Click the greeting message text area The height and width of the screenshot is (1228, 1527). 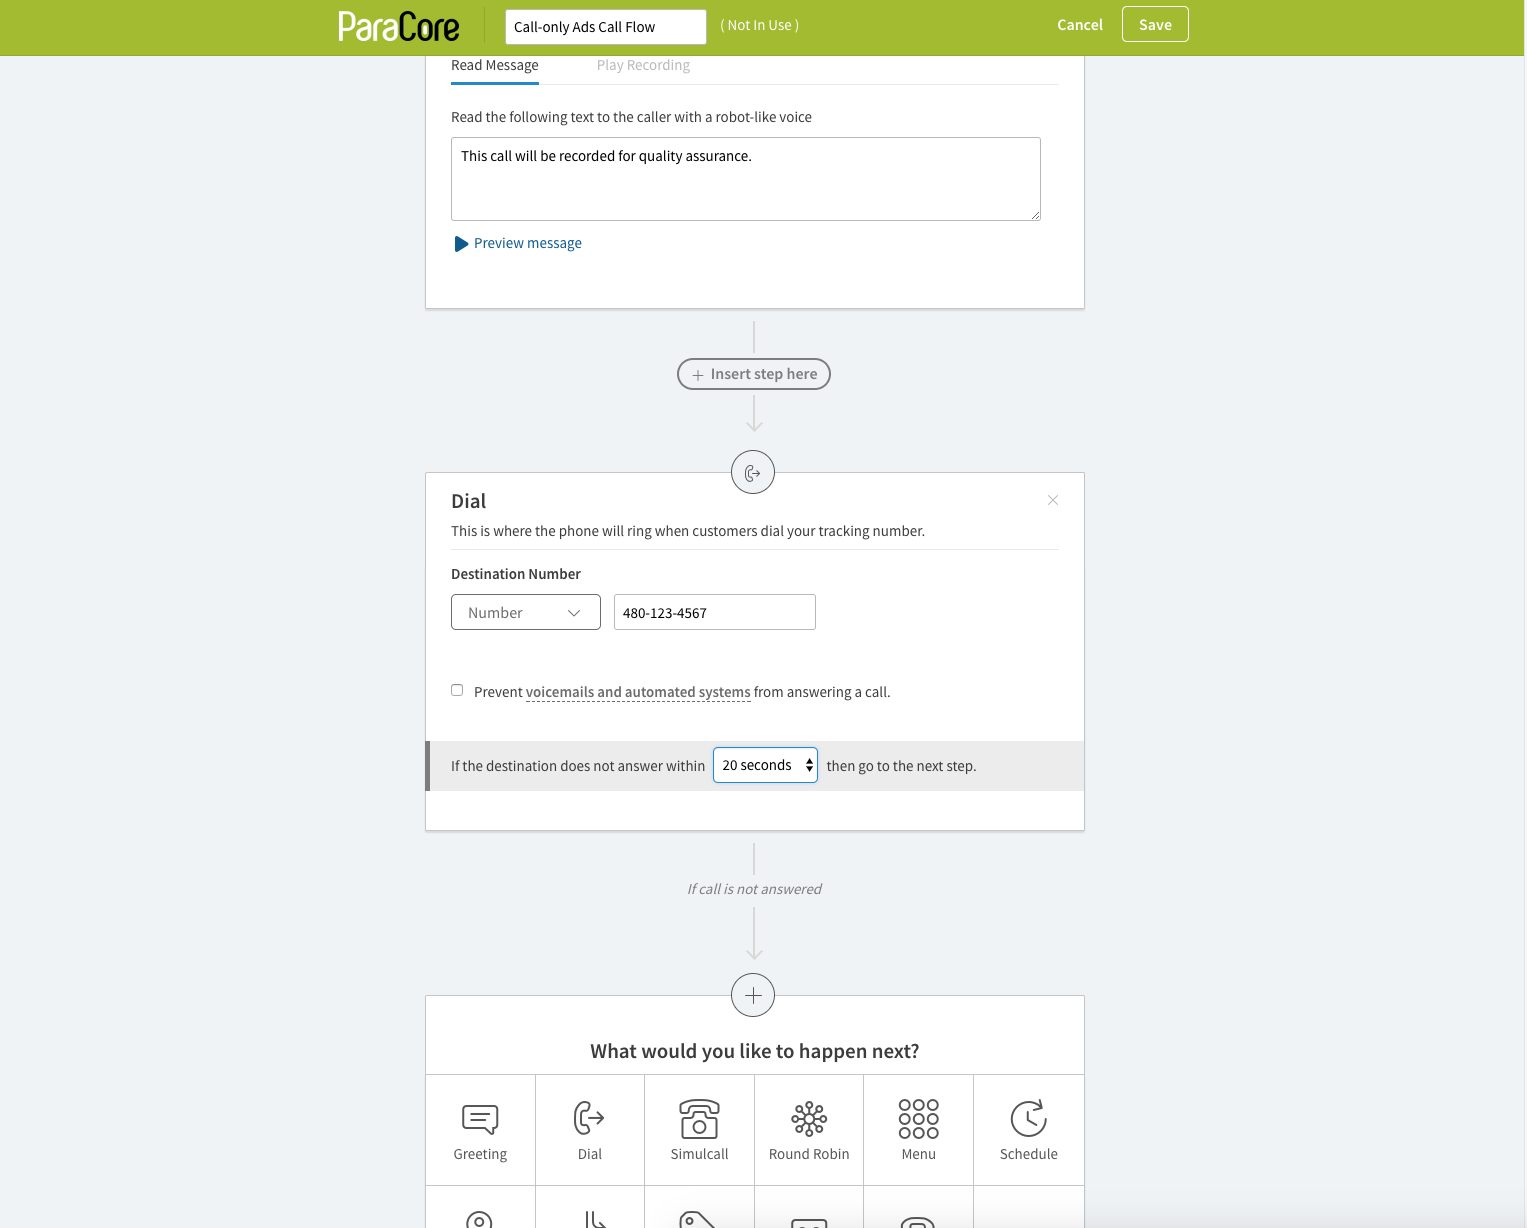pos(746,179)
